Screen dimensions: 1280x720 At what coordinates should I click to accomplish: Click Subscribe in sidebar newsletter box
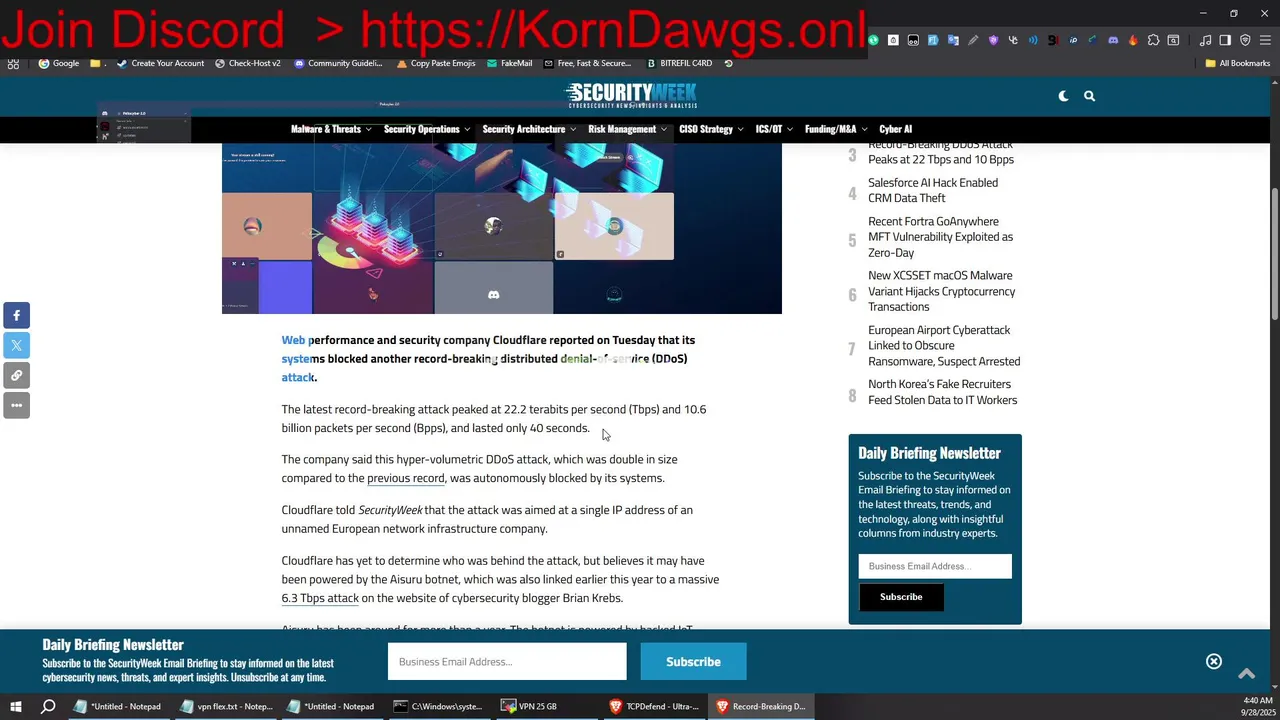(901, 597)
